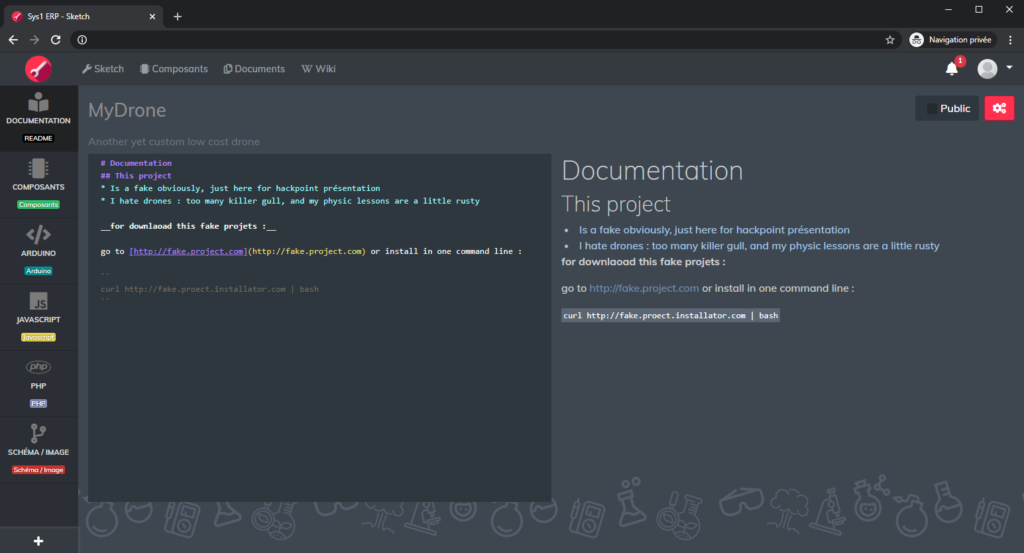Image resolution: width=1024 pixels, height=553 pixels.
Task: Open the Wiki navigation item
Action: pos(318,69)
